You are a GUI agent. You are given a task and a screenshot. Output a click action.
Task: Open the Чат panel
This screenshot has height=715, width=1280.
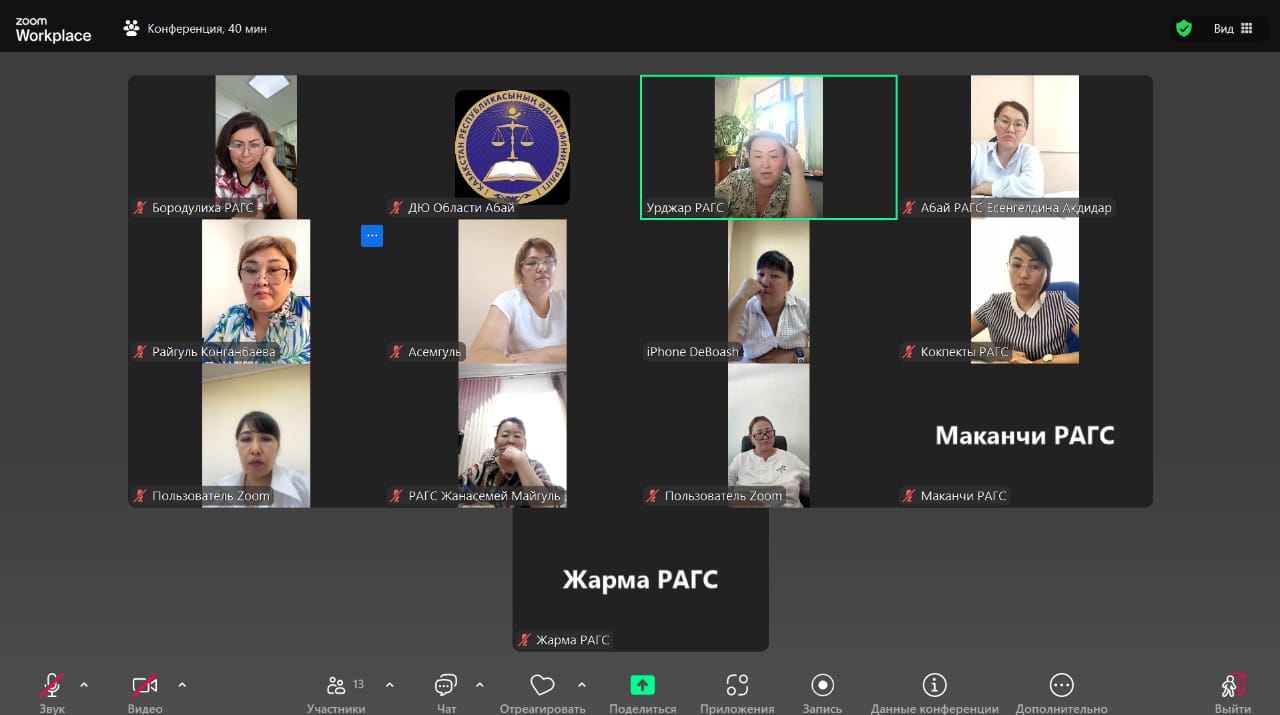click(x=444, y=686)
